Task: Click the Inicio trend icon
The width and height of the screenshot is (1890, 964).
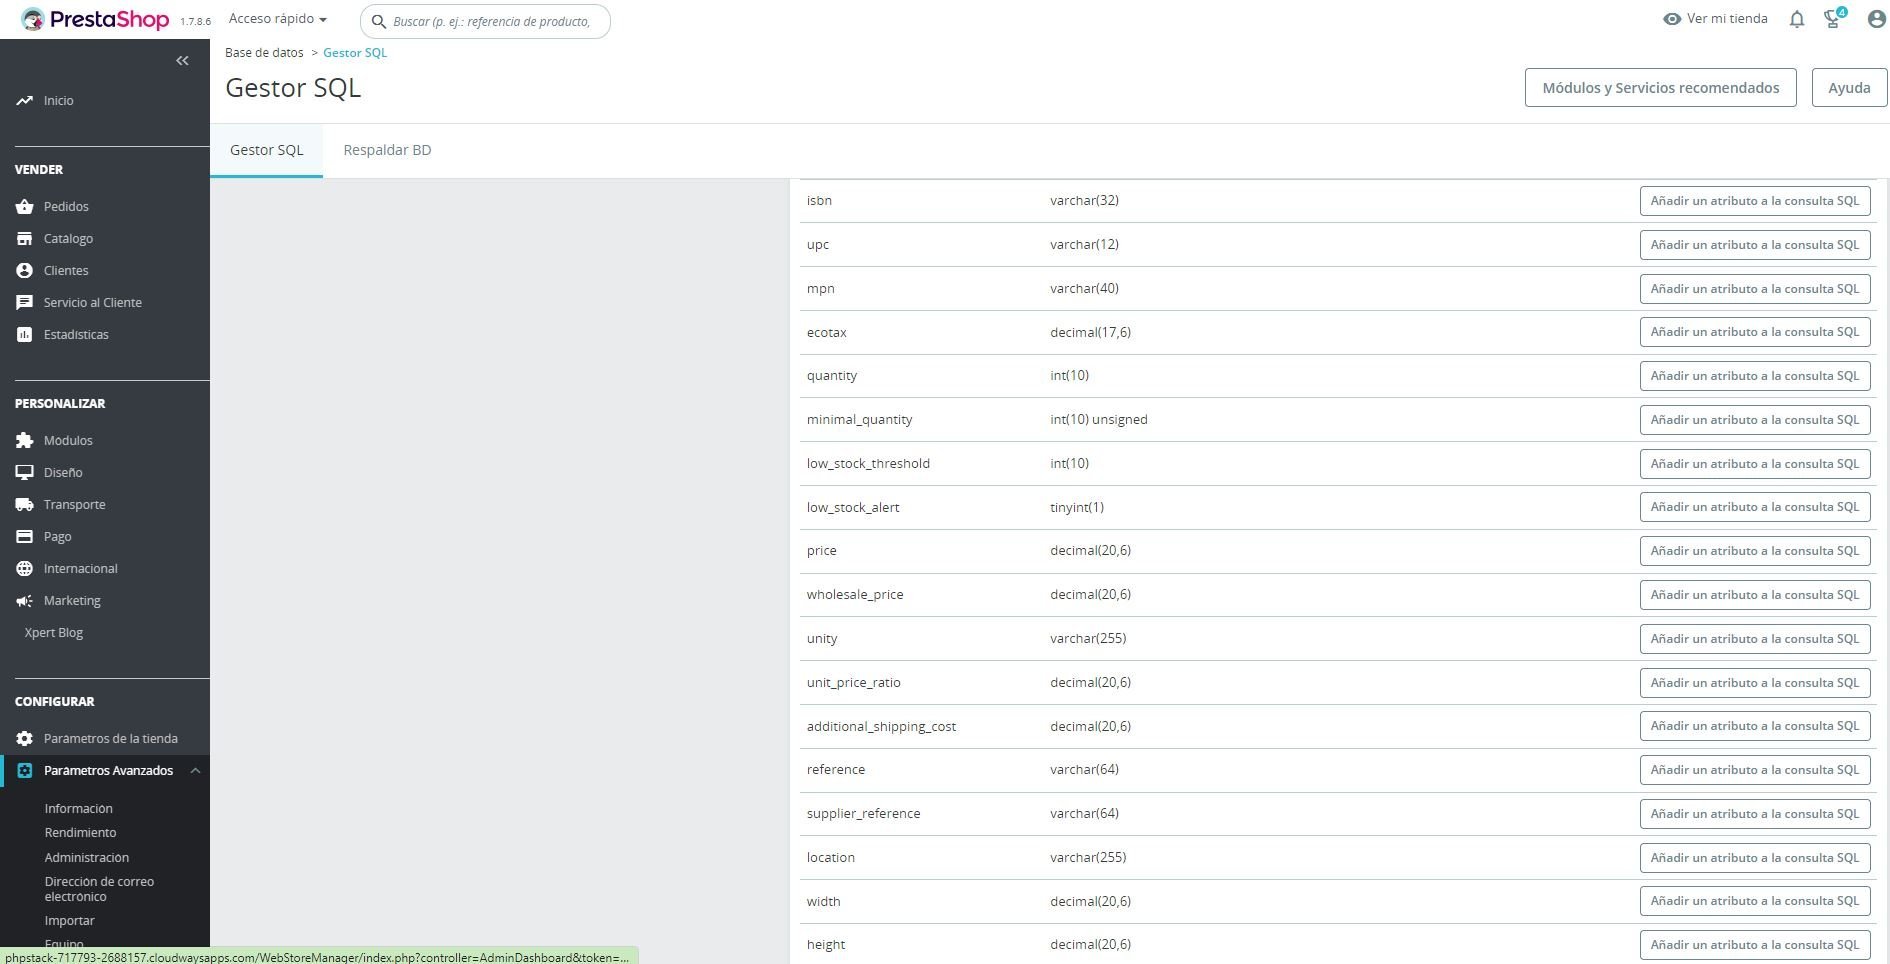Action: 24,101
